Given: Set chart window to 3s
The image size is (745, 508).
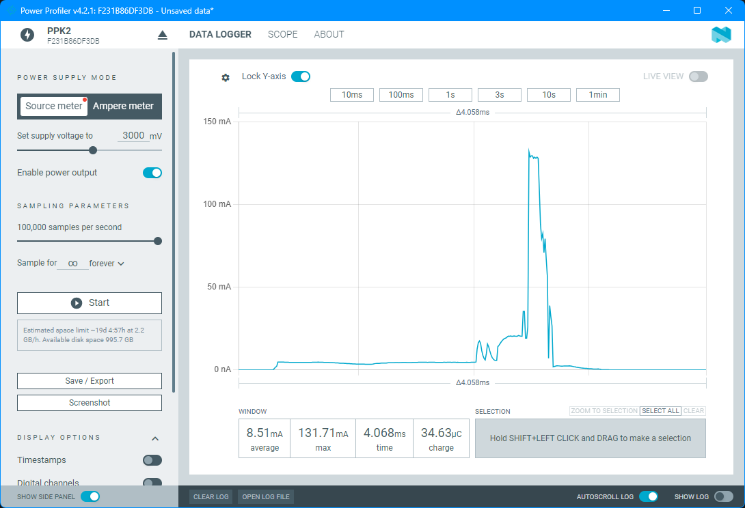Looking at the screenshot, I should pos(499,95).
